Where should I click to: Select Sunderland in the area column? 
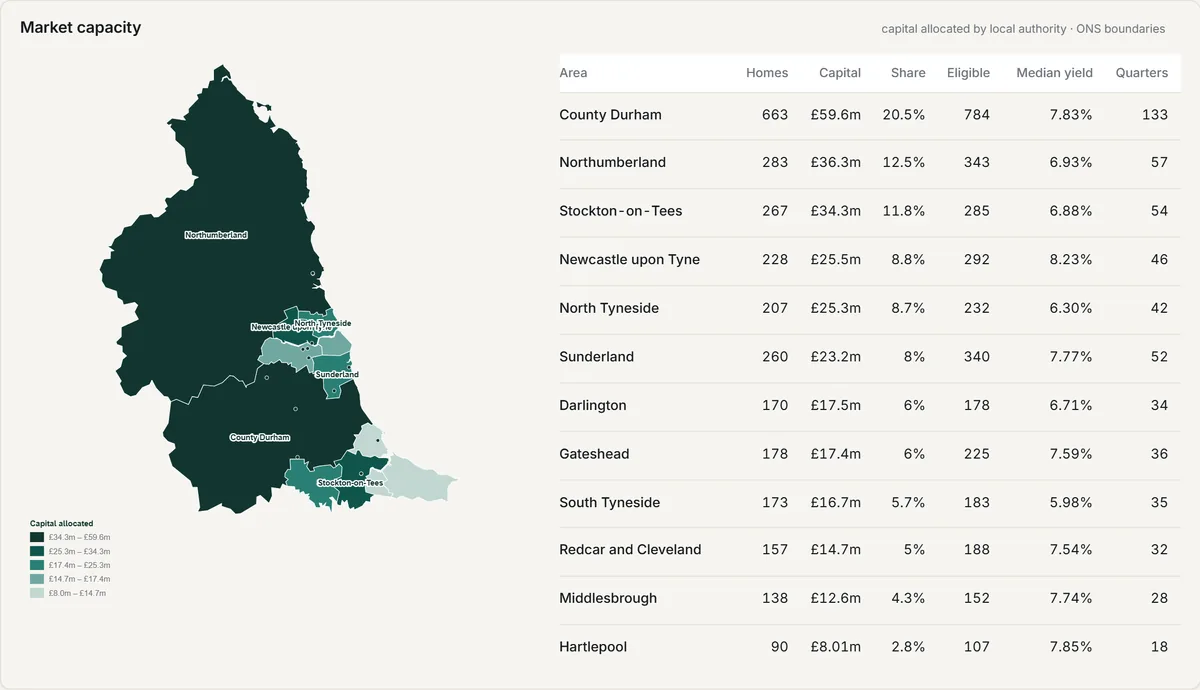[597, 357]
